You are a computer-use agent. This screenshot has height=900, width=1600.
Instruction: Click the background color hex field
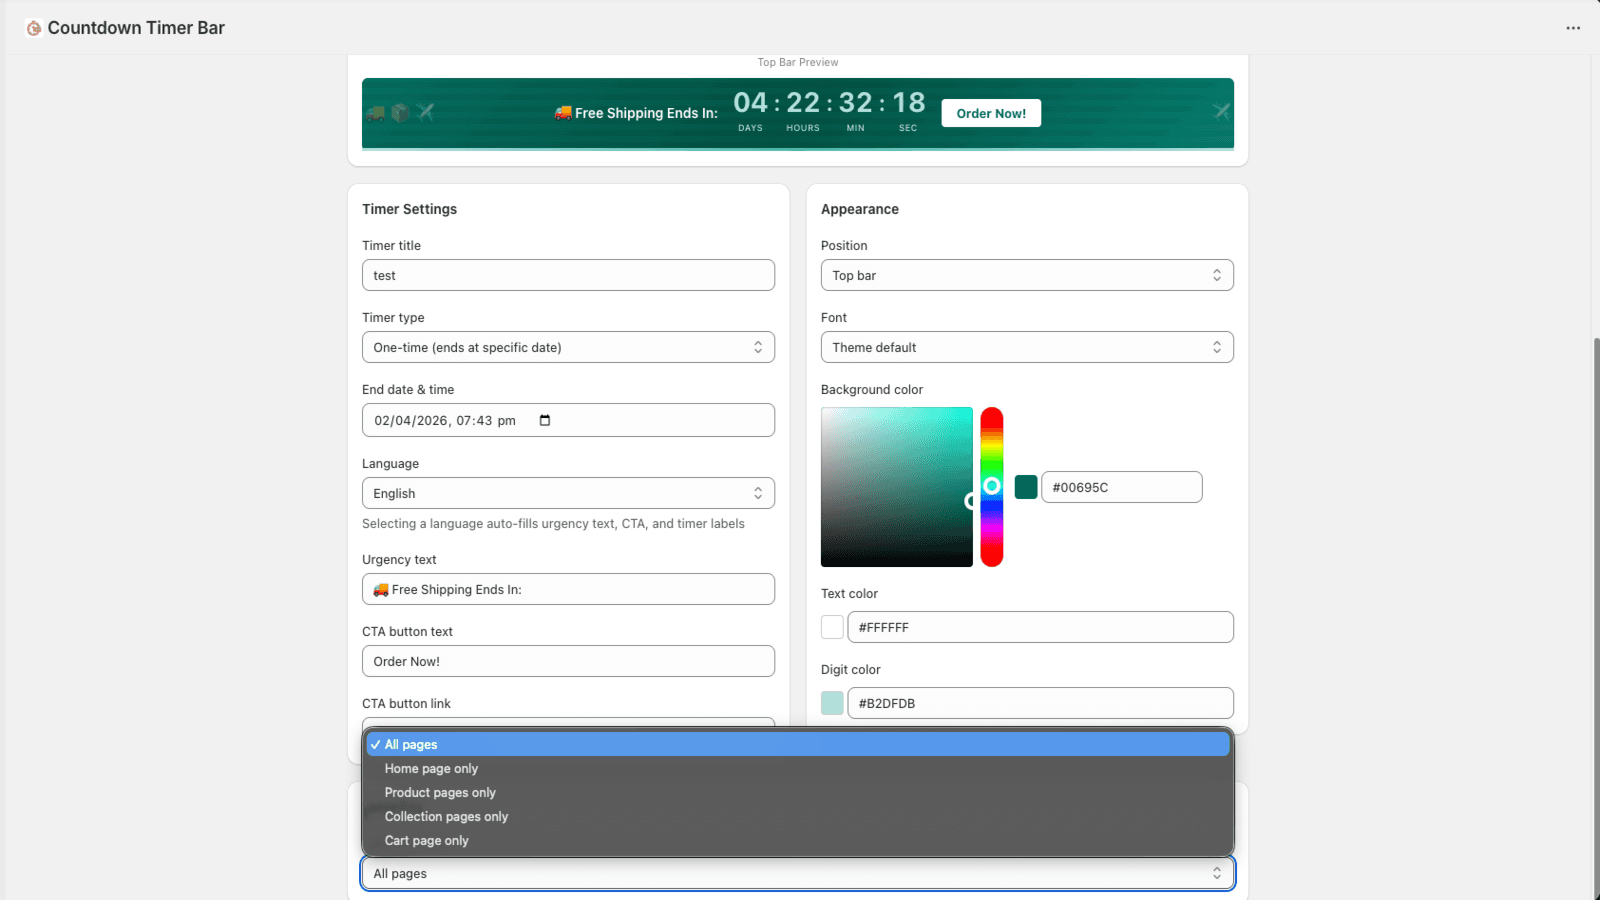tap(1121, 487)
